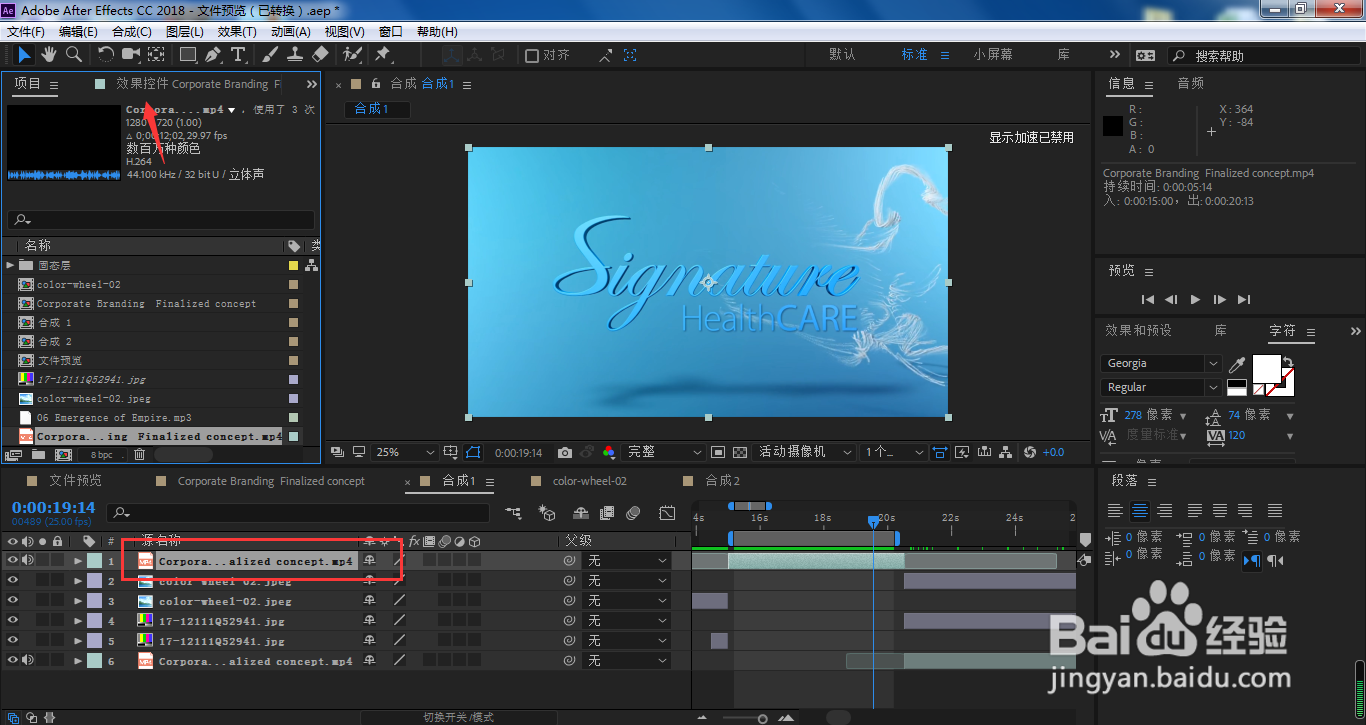Viewport: 1366px width, 725px height.
Task: Open the 动画(A) menu
Action: 291,32
